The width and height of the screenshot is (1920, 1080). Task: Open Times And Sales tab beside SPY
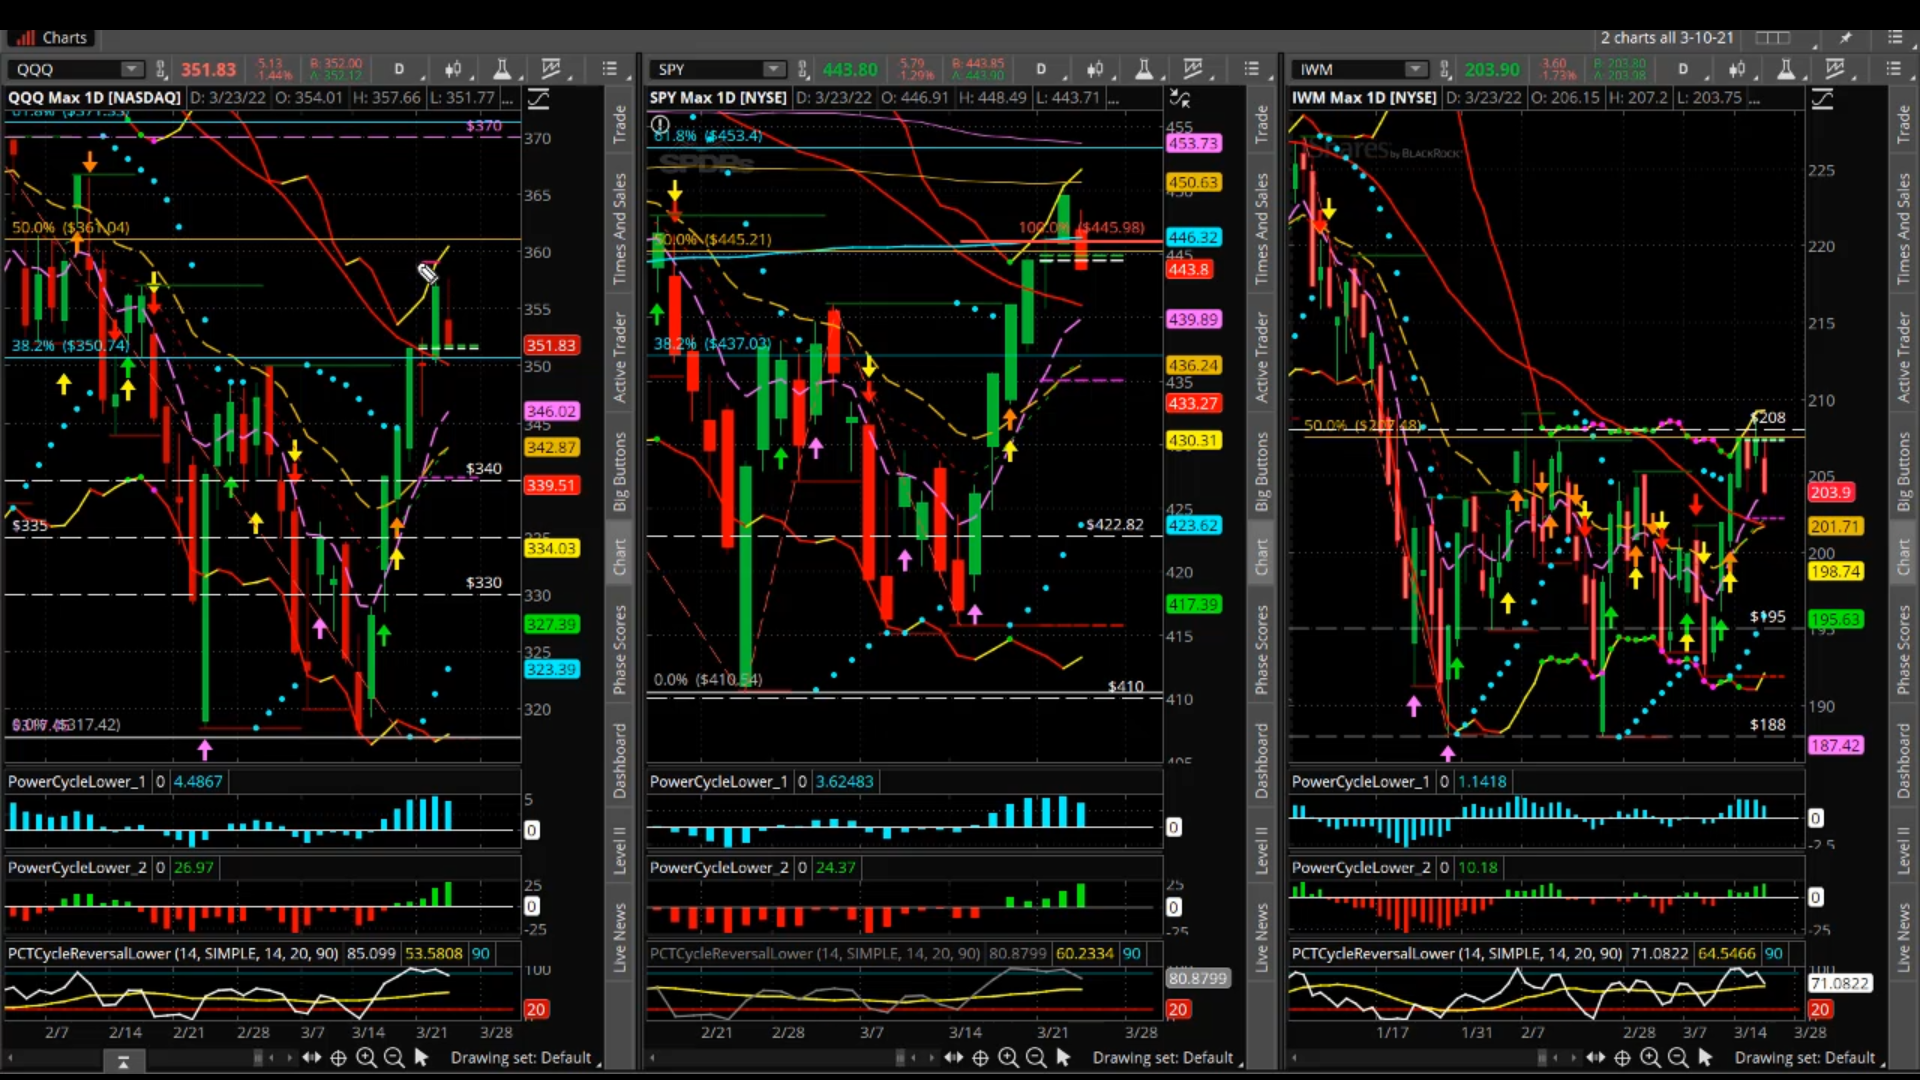pos(1262,228)
